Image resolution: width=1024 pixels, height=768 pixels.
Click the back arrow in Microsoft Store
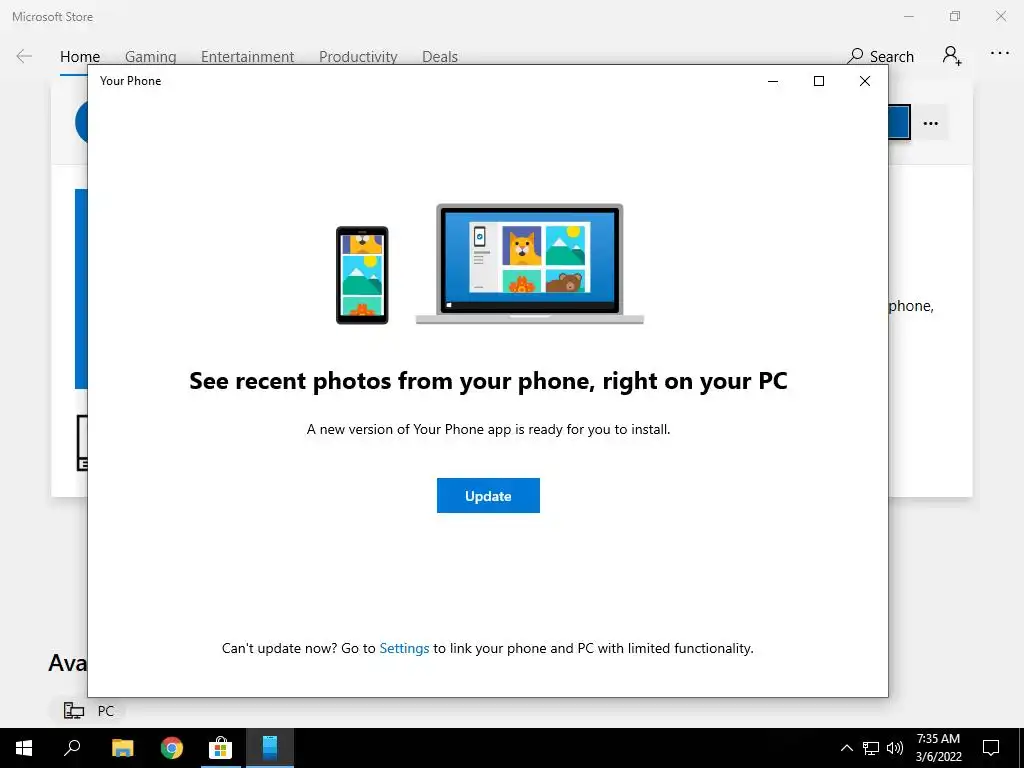24,56
